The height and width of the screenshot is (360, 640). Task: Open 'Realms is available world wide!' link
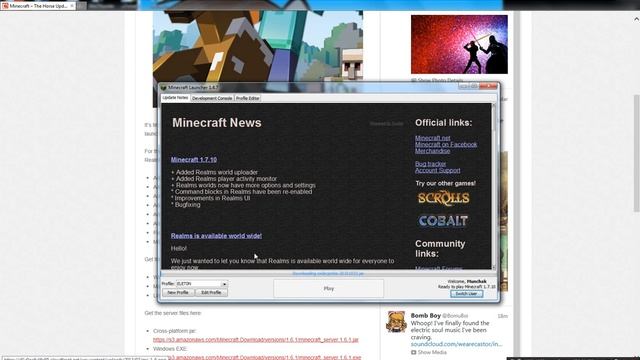coord(216,236)
